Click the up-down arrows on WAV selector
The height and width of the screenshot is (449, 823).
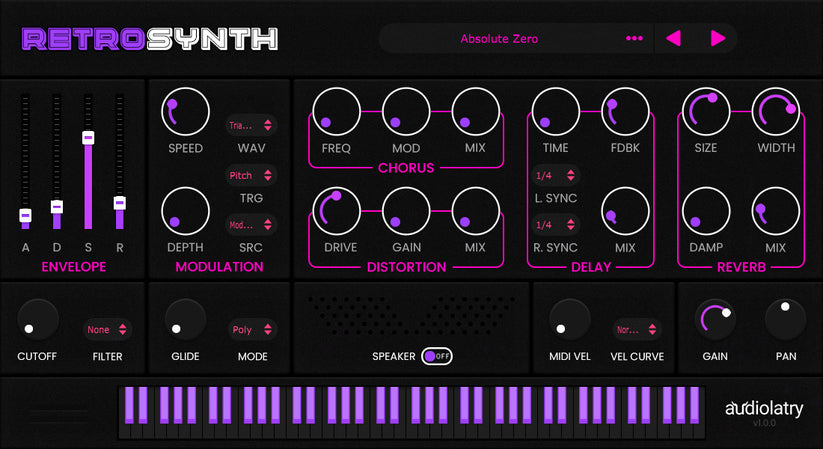(x=268, y=125)
